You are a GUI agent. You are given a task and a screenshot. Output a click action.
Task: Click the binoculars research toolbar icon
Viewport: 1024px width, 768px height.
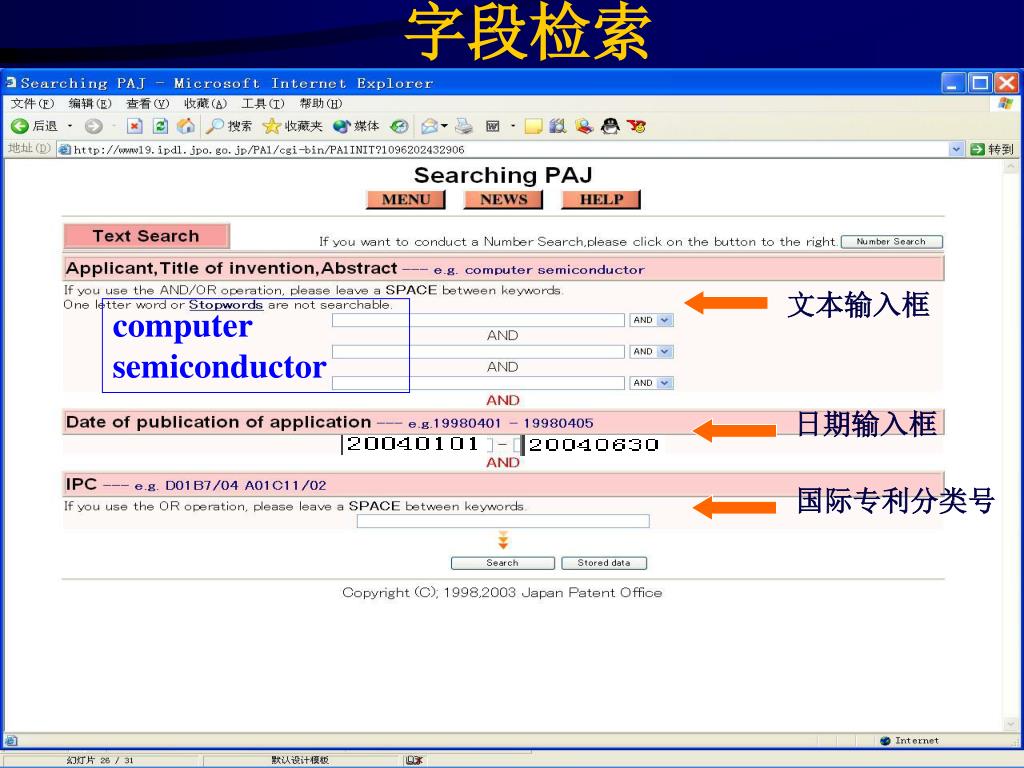click(558, 126)
